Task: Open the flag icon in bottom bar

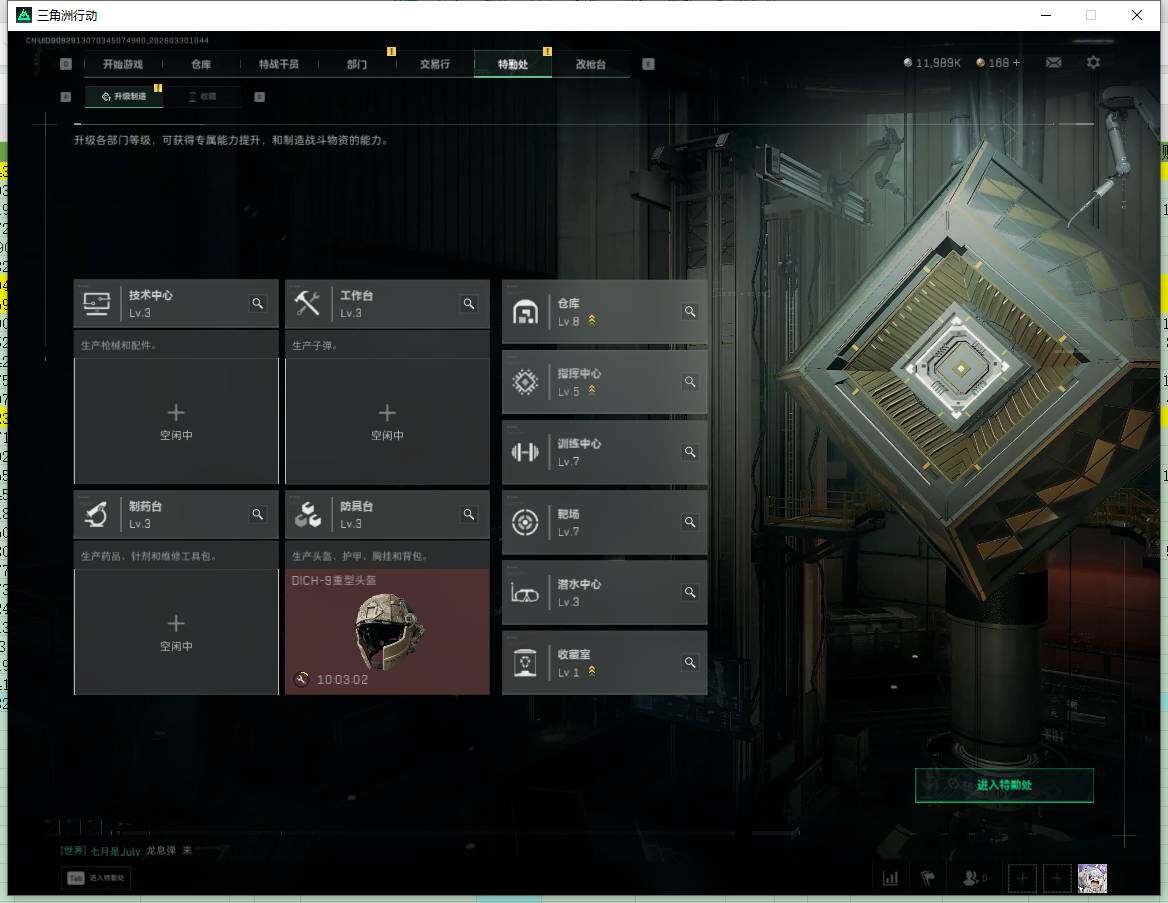Action: click(928, 878)
